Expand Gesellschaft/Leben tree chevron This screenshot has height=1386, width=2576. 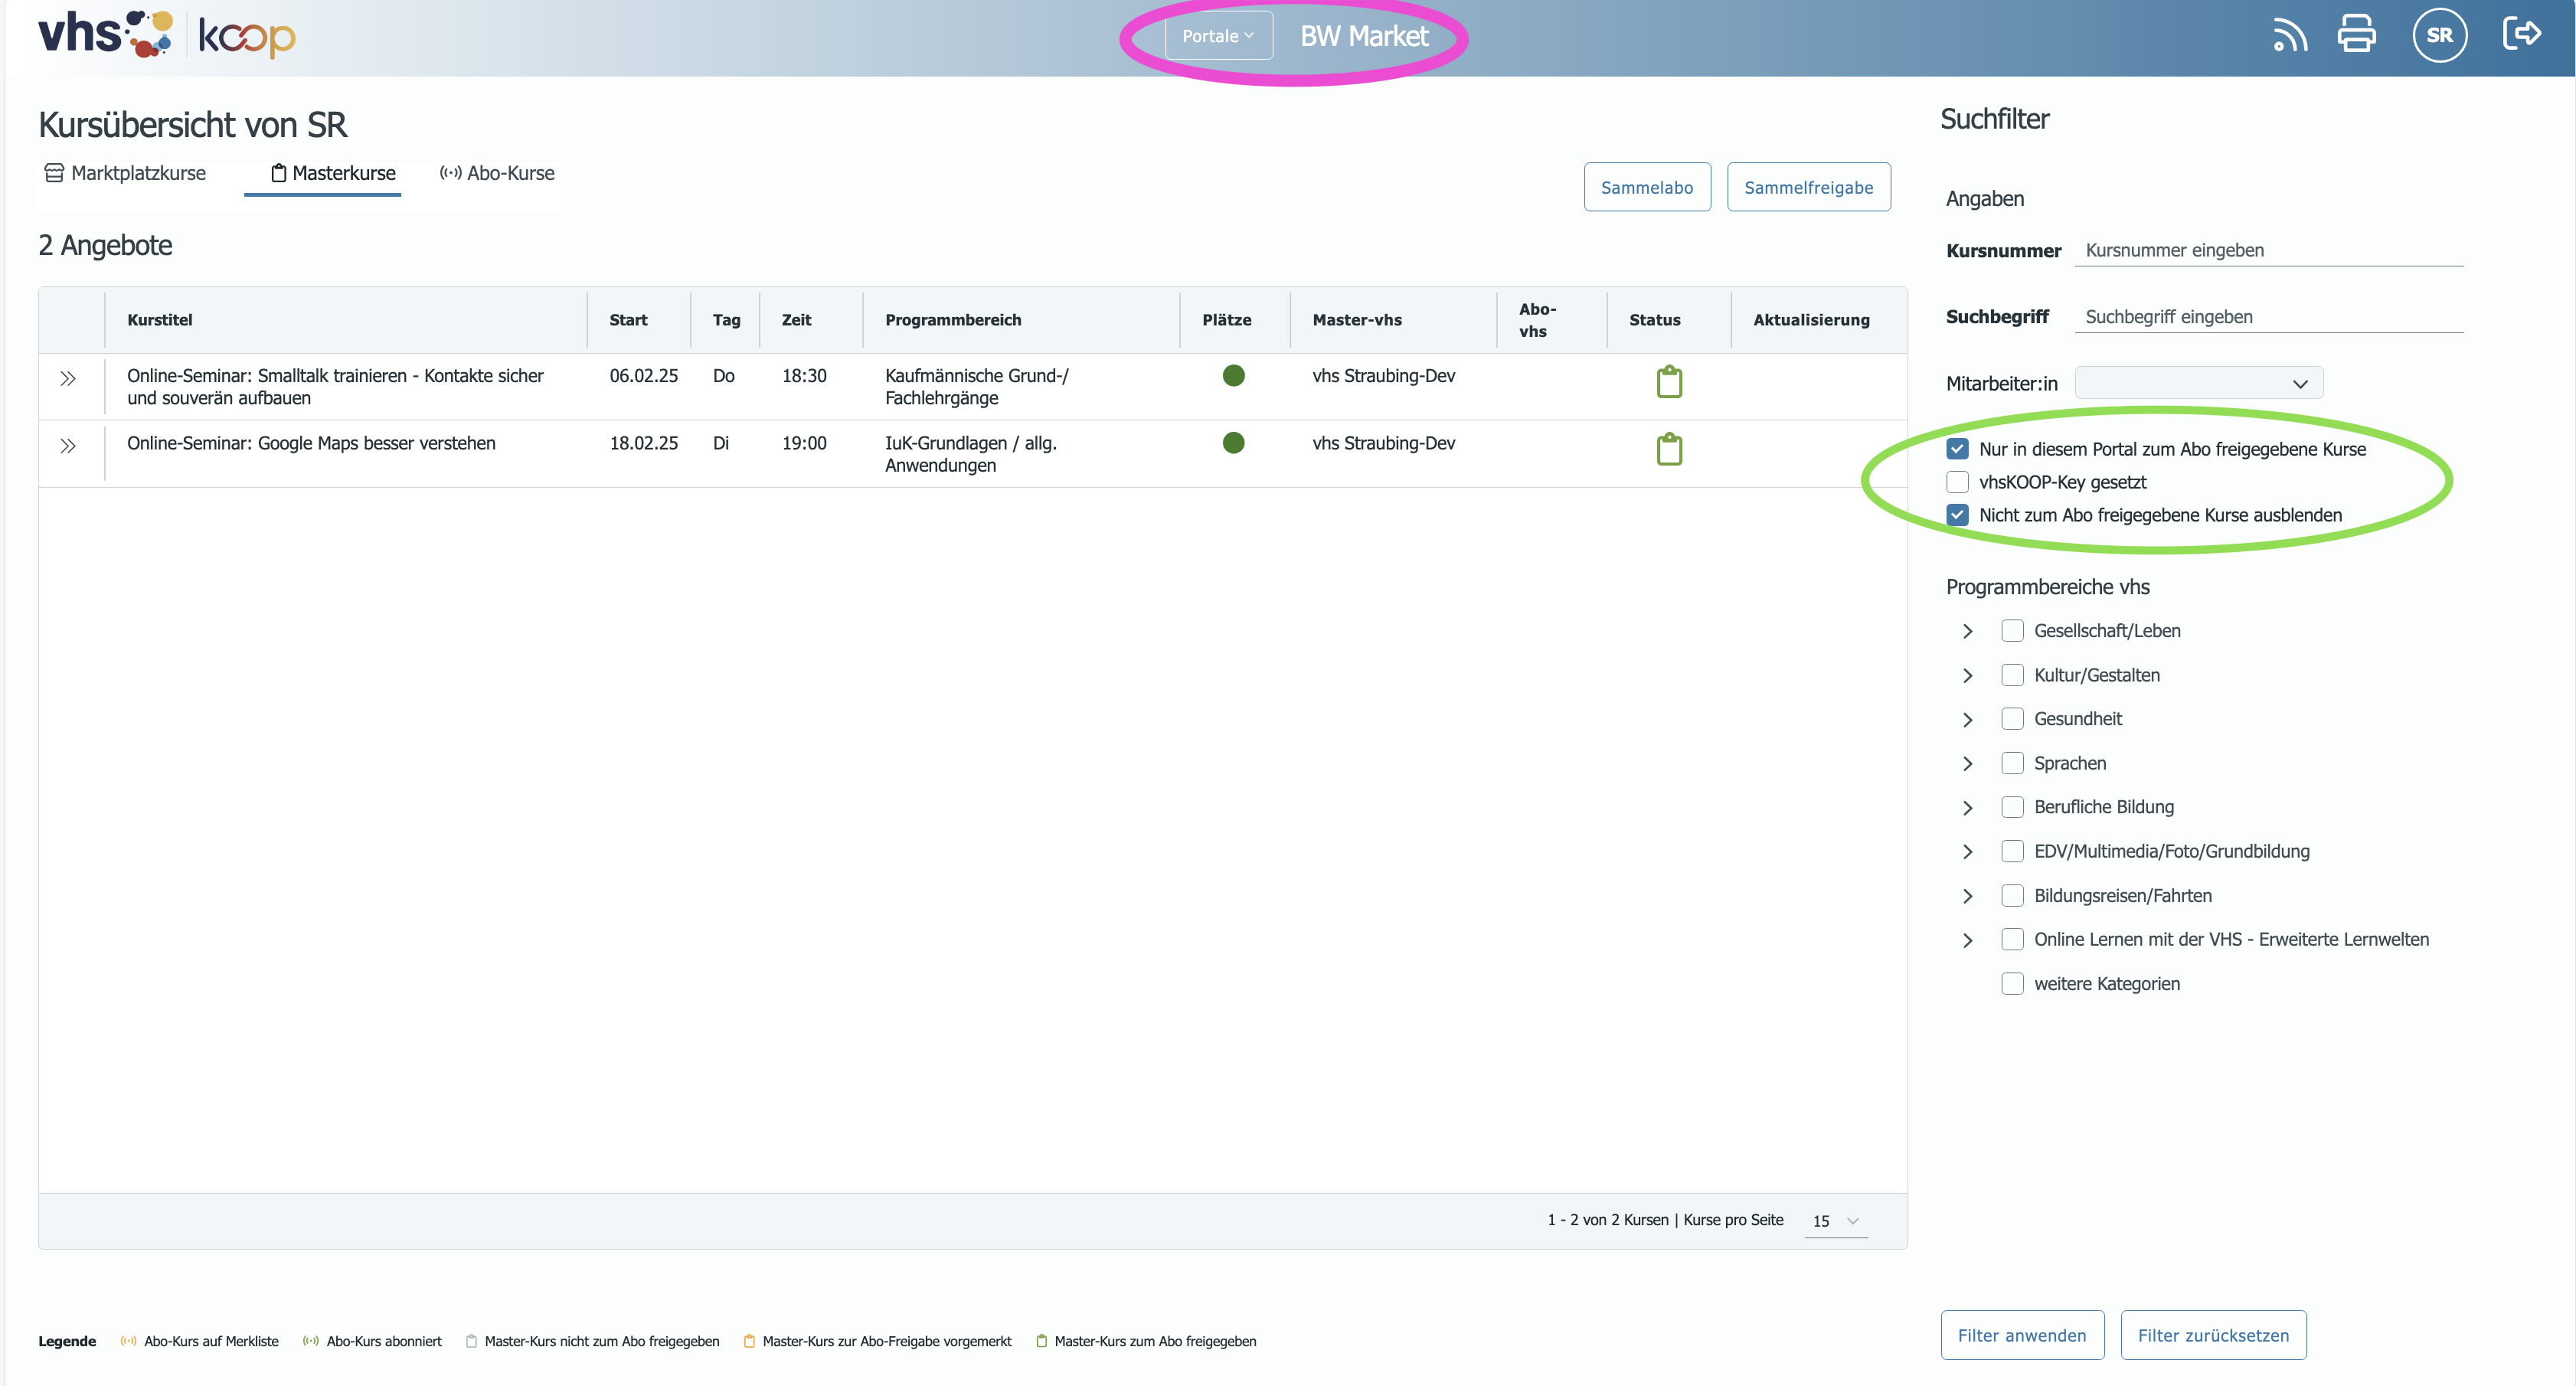click(x=1967, y=631)
